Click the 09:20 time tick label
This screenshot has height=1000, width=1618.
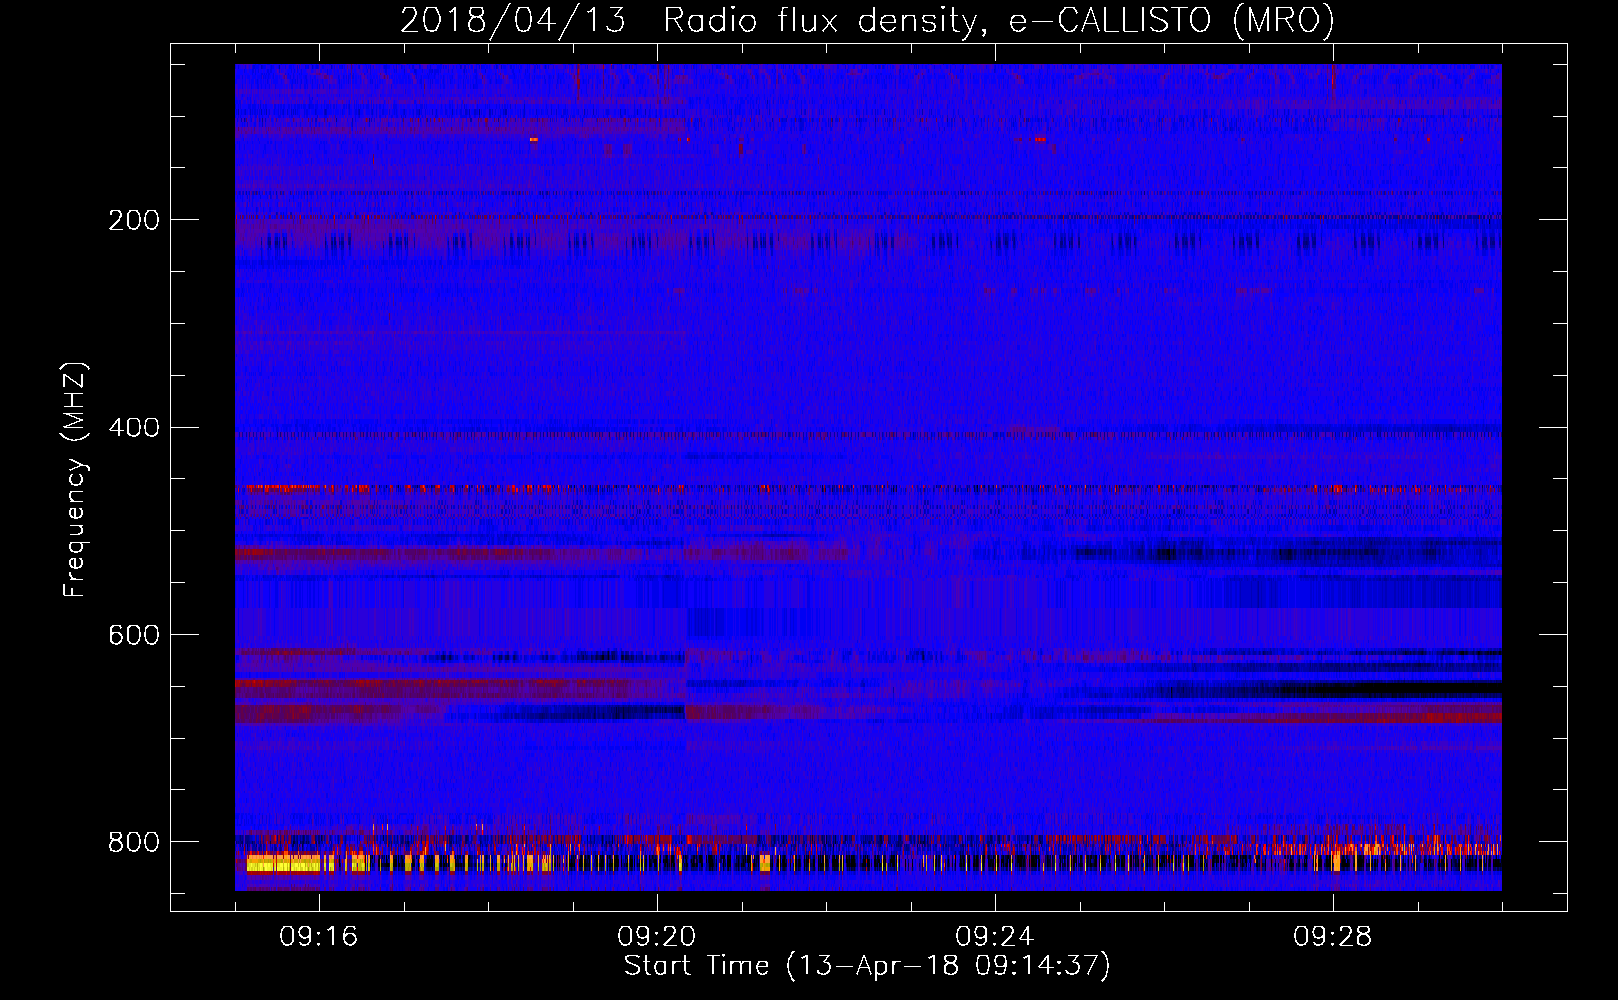(x=657, y=937)
